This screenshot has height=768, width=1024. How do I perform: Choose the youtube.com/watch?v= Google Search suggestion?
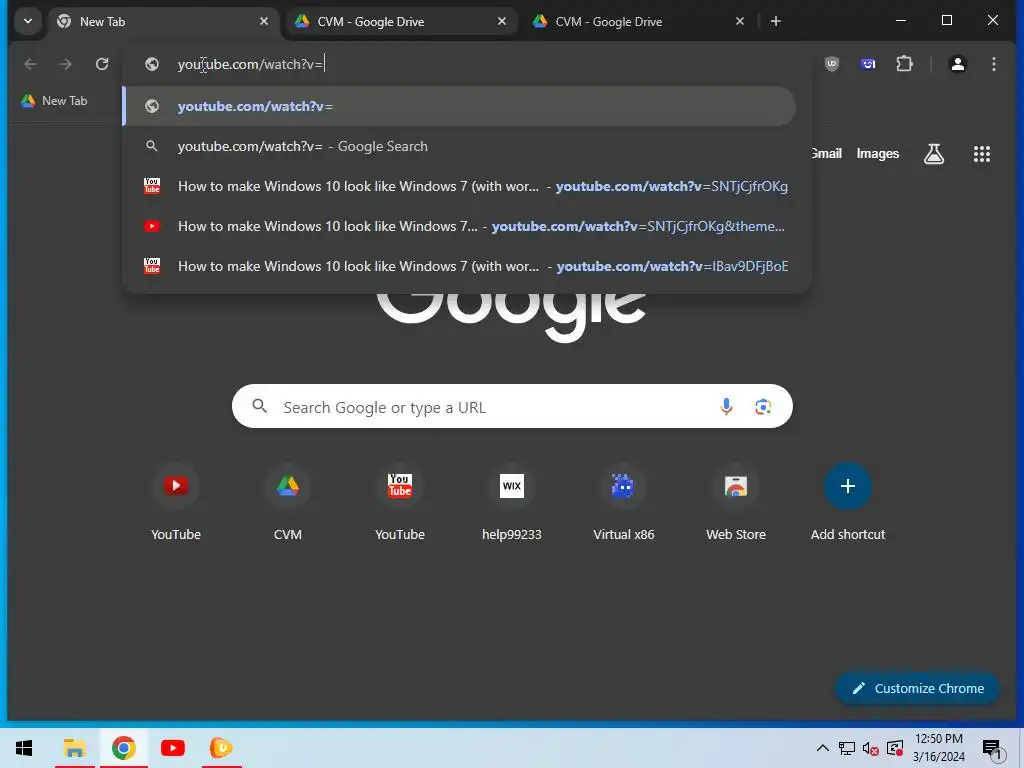coord(459,146)
